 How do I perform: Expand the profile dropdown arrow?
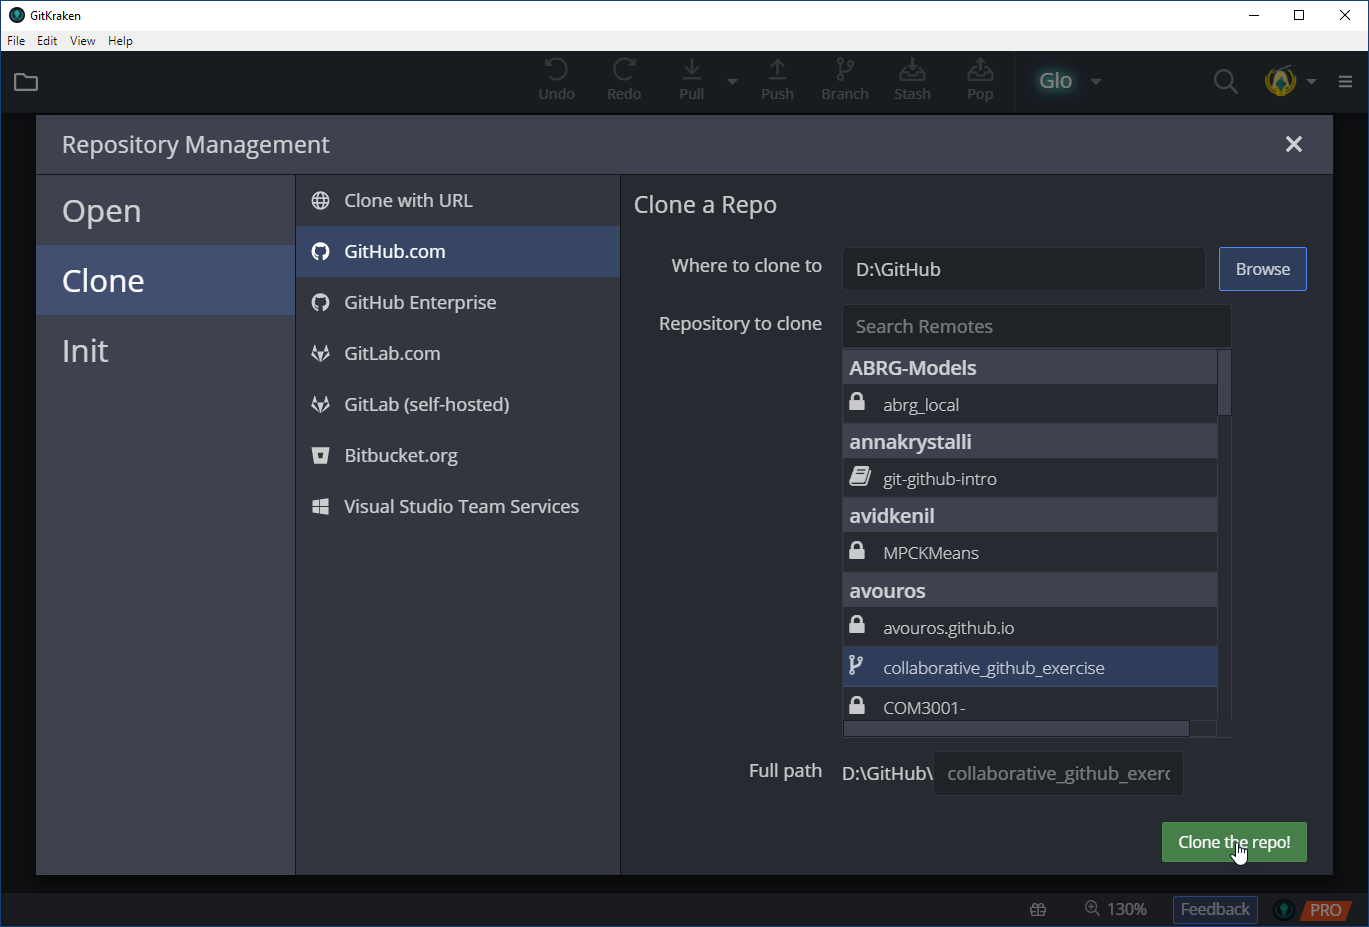pos(1311,82)
